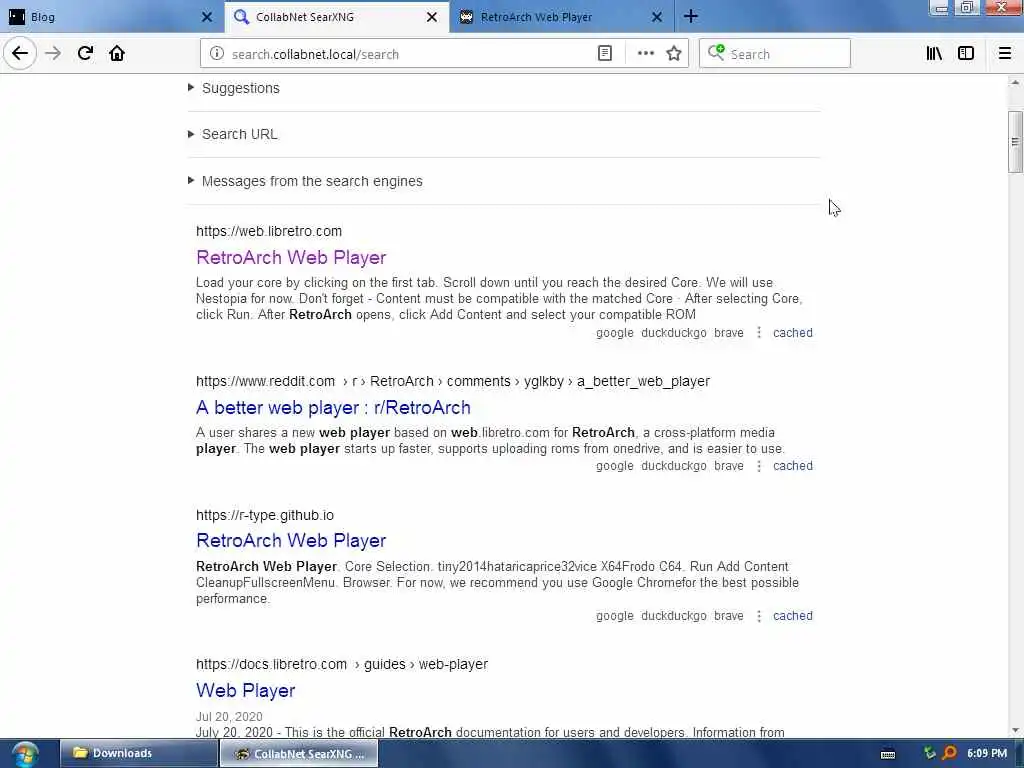Open three-dot options for web.libretro.com result
Viewport: 1024px width, 768px height.
click(758, 332)
